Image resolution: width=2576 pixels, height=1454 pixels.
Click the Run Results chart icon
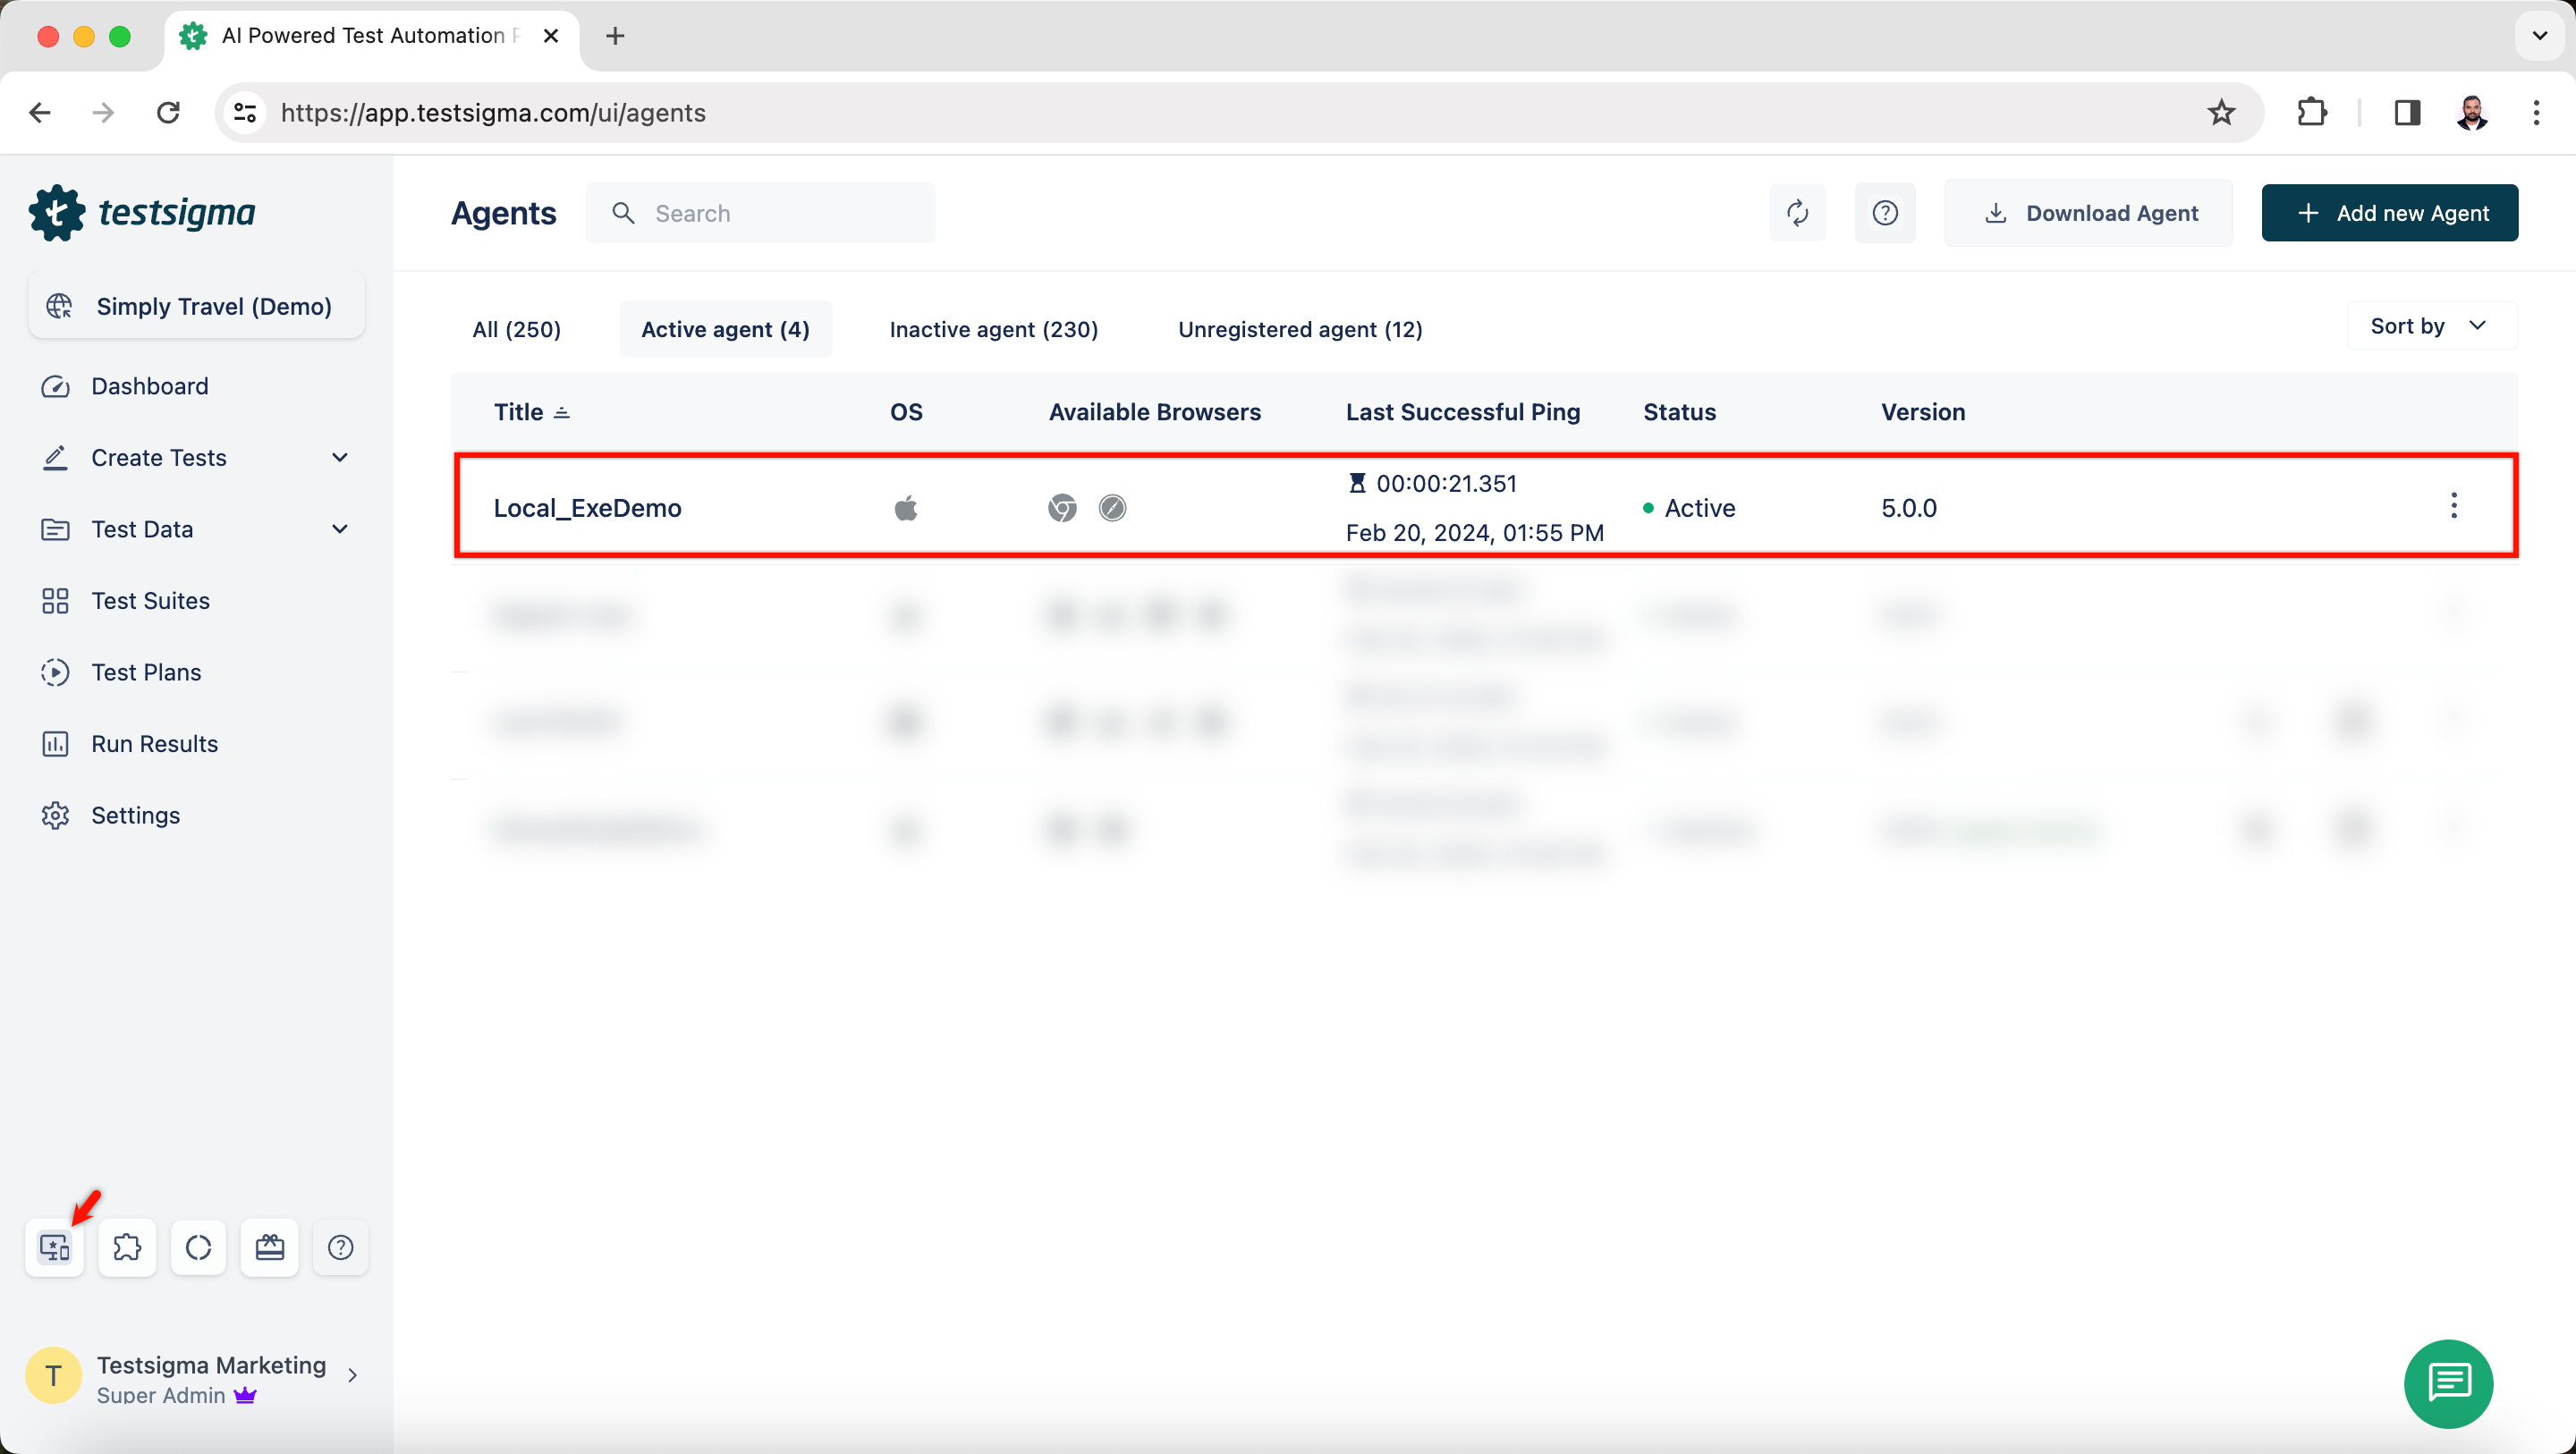click(55, 744)
